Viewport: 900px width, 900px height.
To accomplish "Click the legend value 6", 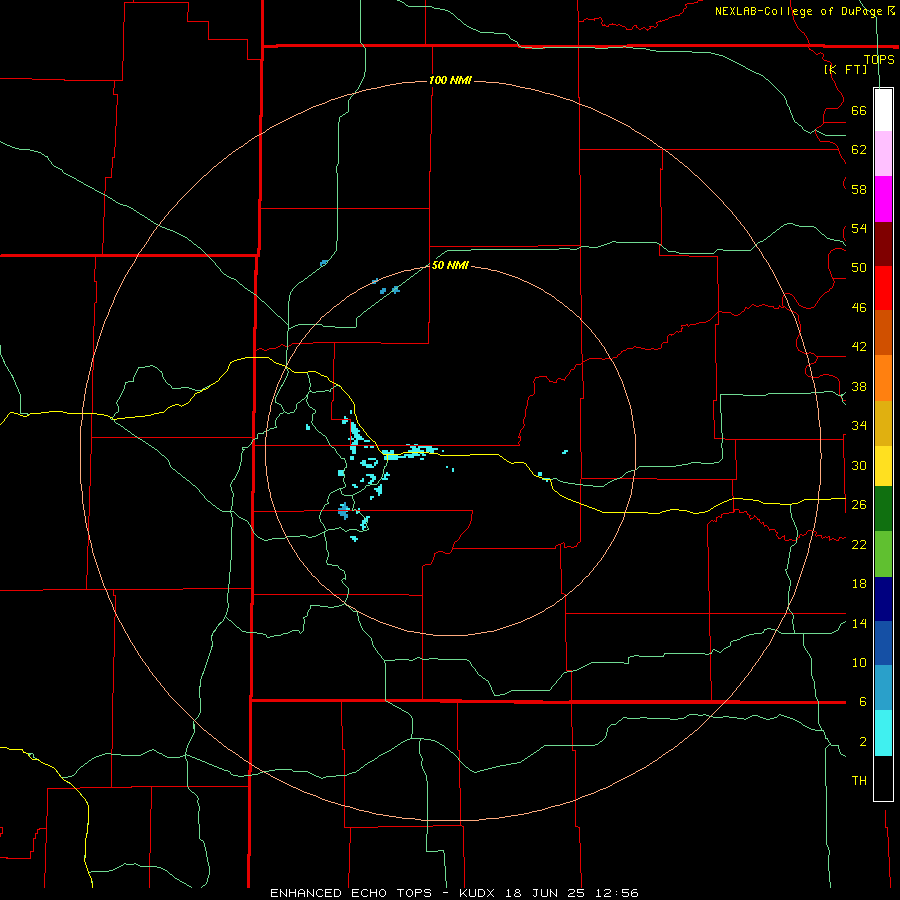I will pyautogui.click(x=863, y=702).
